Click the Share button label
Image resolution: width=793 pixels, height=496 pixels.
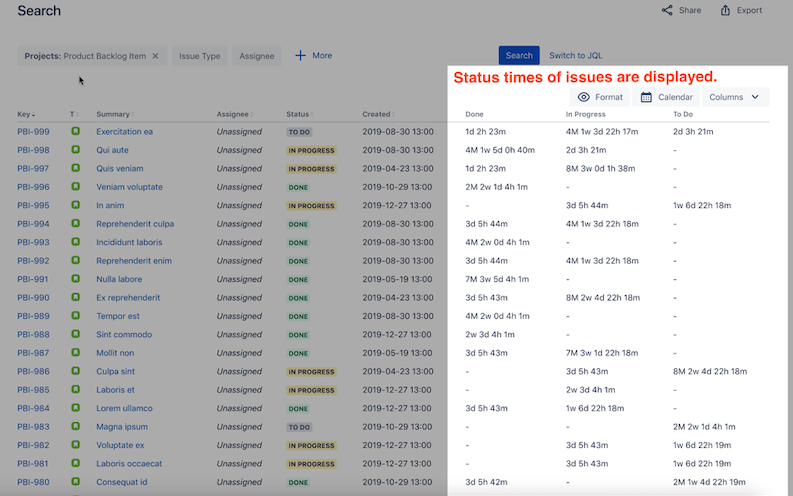tap(690, 10)
